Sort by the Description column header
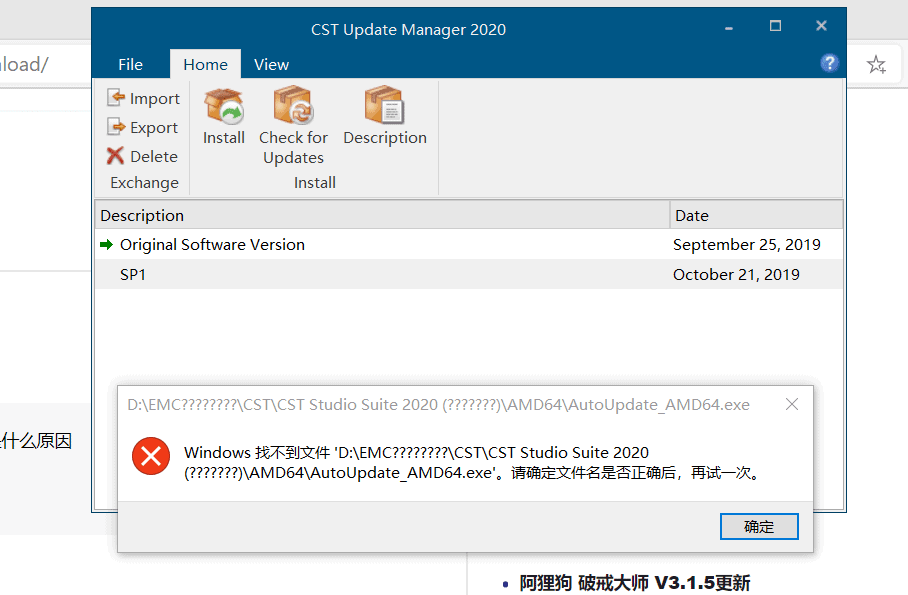 (x=382, y=215)
